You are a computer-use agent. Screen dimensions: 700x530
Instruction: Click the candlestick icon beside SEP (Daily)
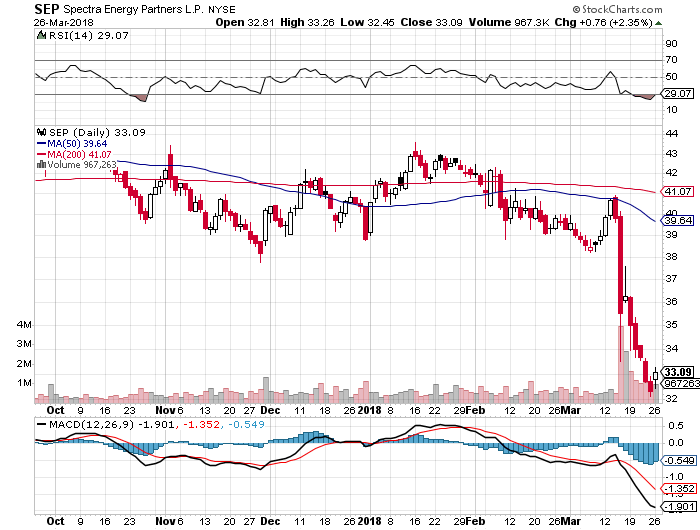(42, 132)
